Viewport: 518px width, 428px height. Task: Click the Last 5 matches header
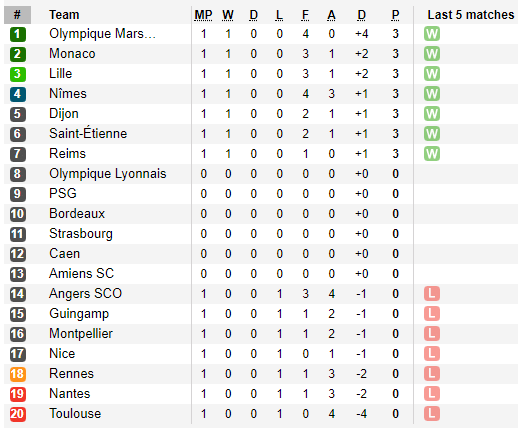pos(471,15)
